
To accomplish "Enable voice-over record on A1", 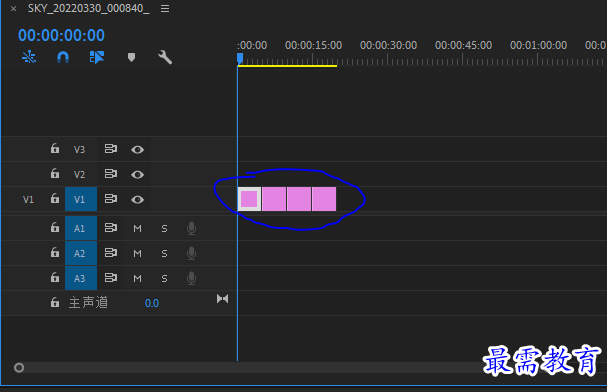I will [191, 228].
